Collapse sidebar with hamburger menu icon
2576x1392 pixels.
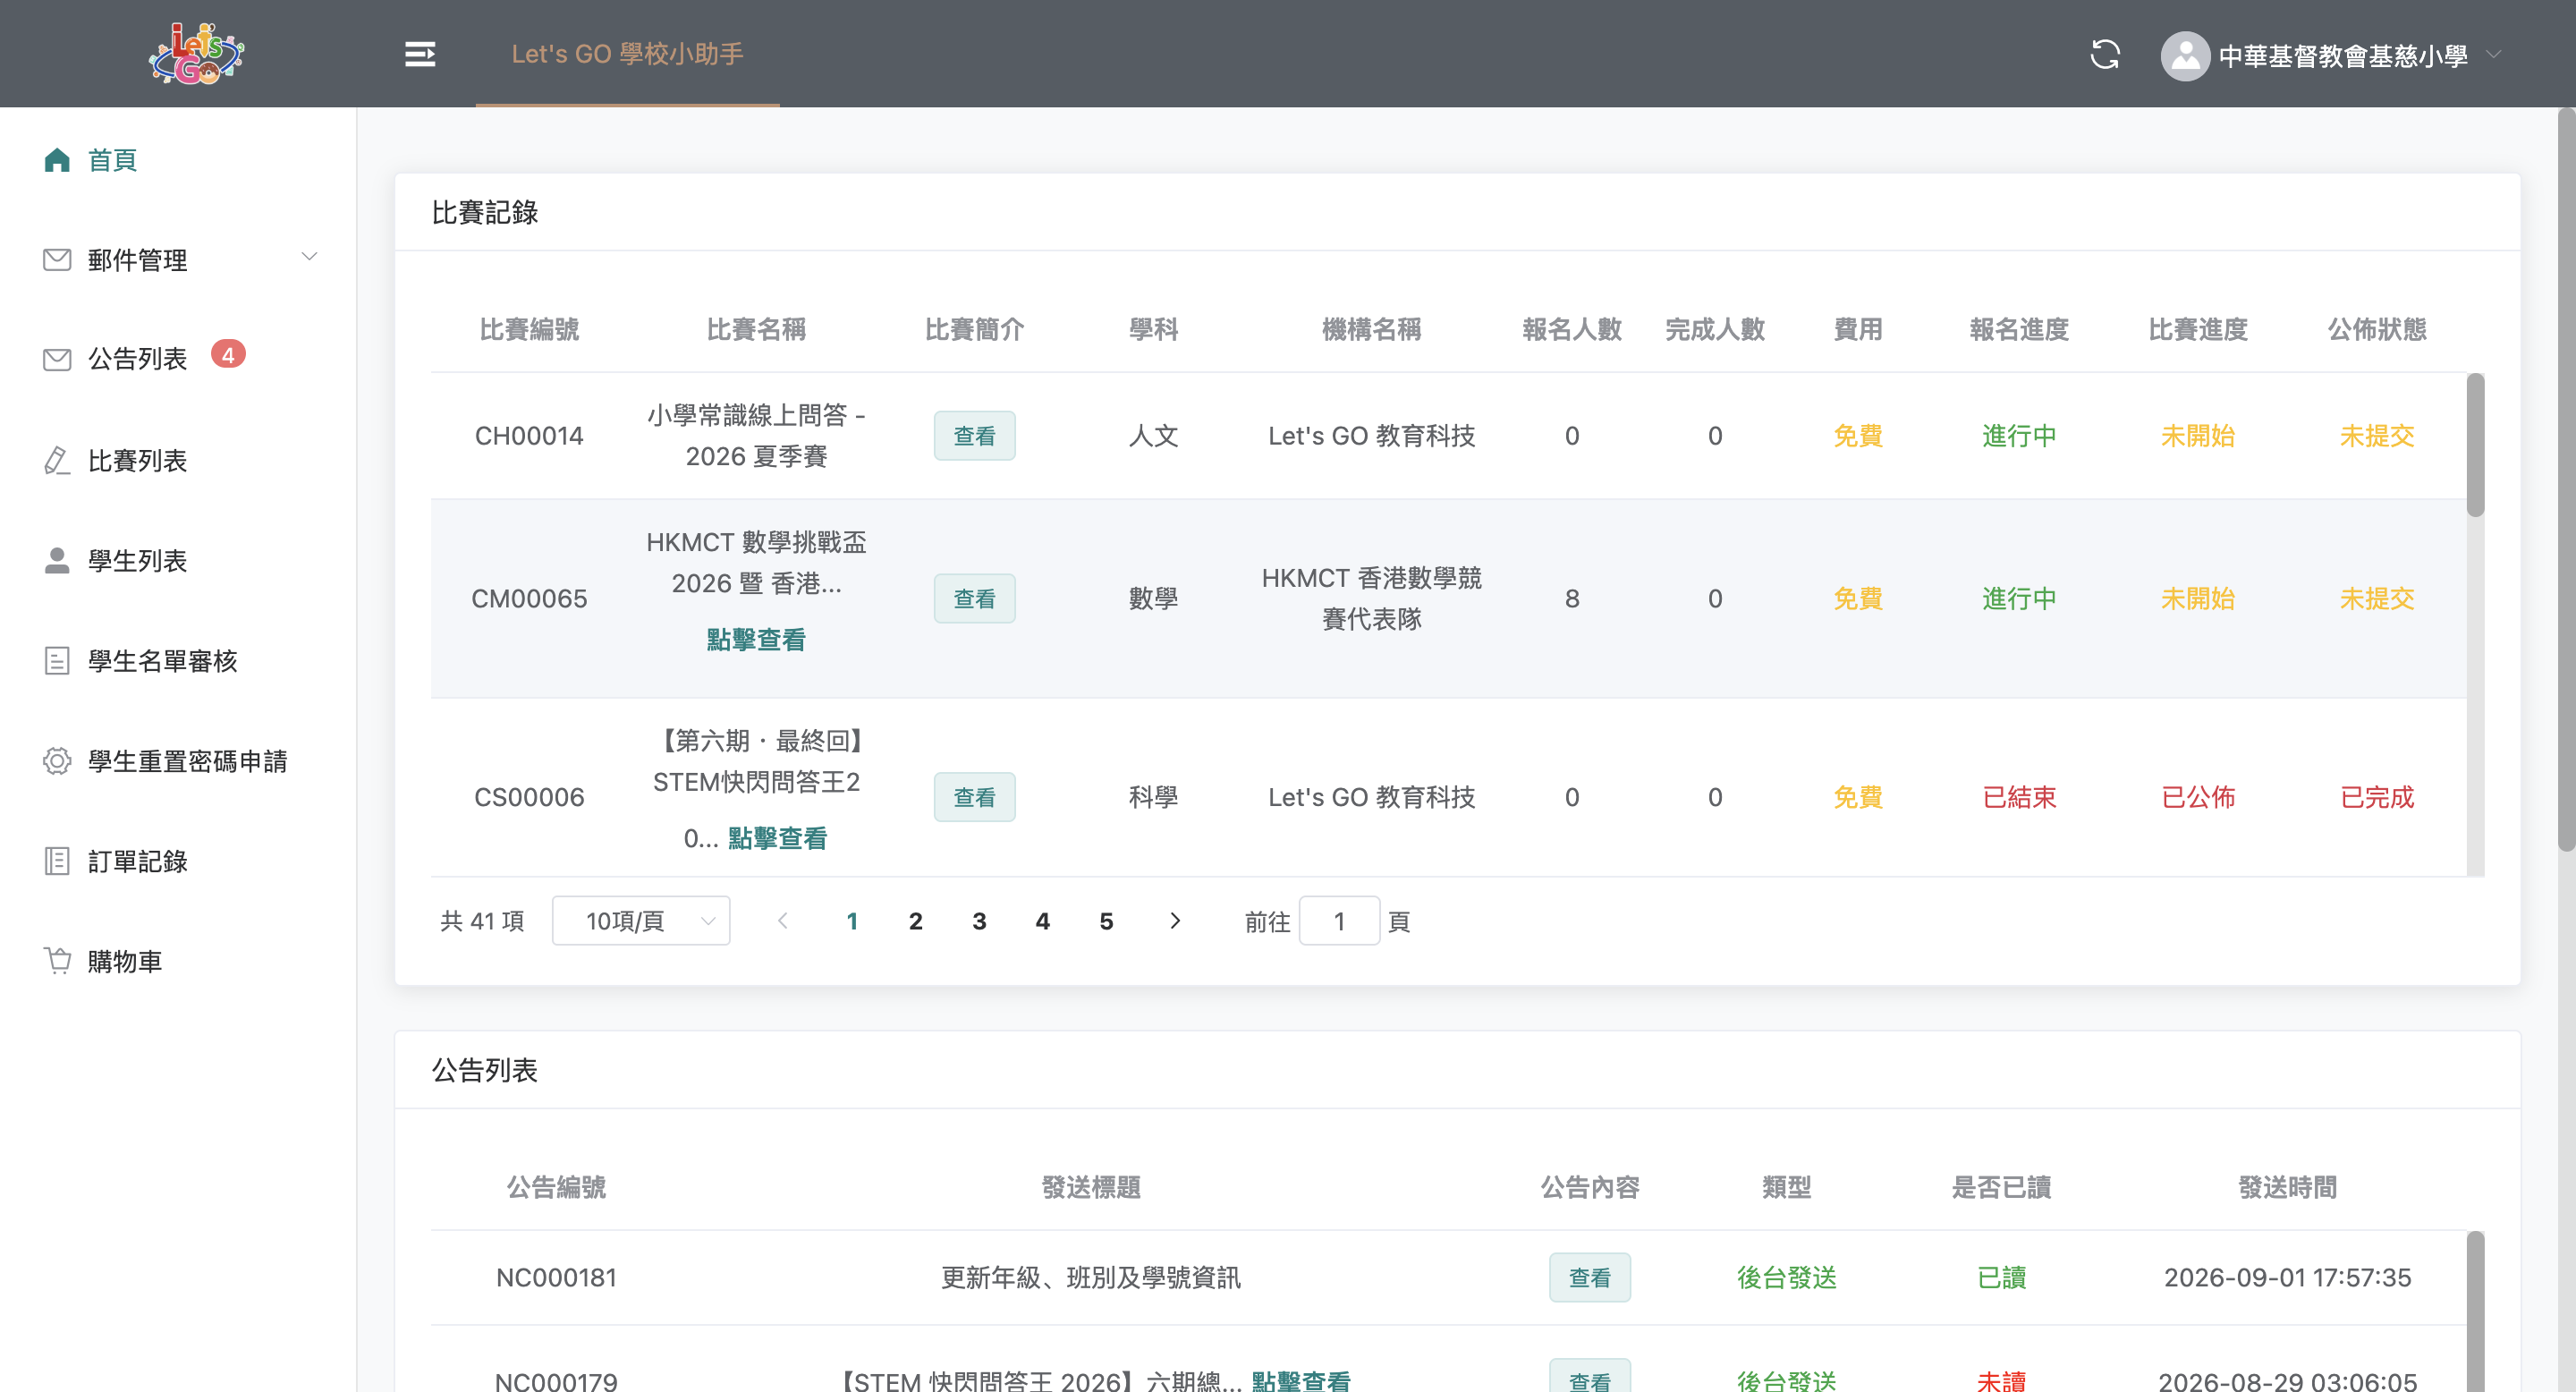click(420, 54)
